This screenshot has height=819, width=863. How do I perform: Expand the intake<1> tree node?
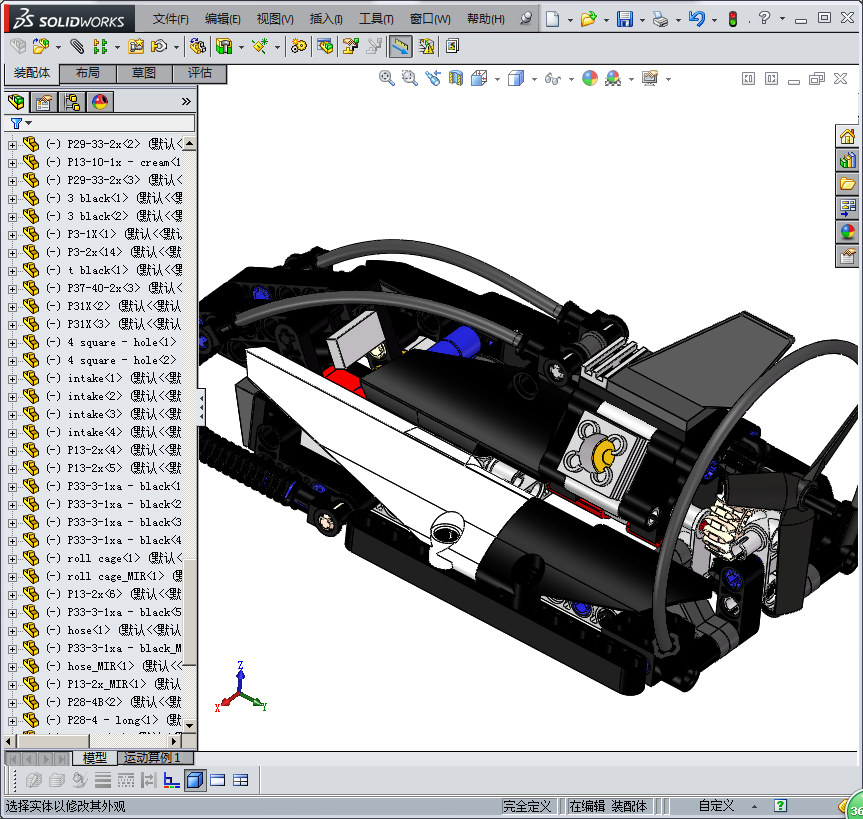(12, 379)
